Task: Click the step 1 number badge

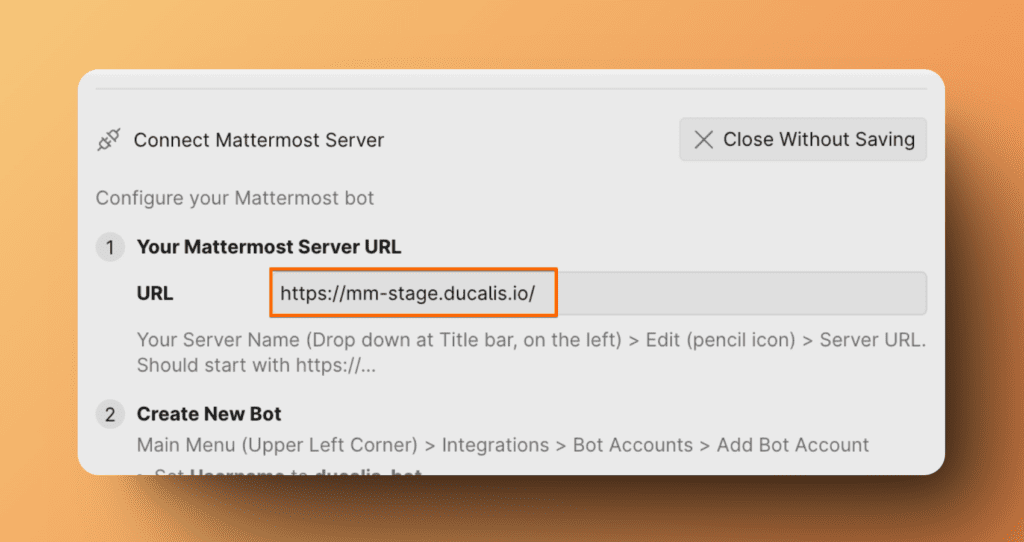Action: 110,247
